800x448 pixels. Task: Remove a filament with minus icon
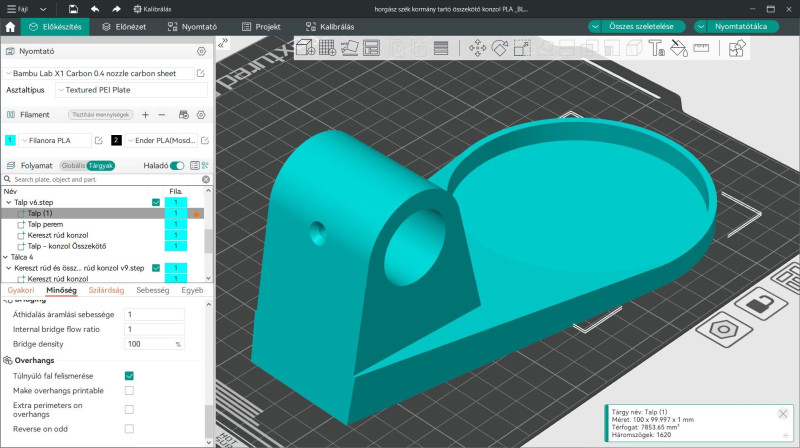[162, 115]
